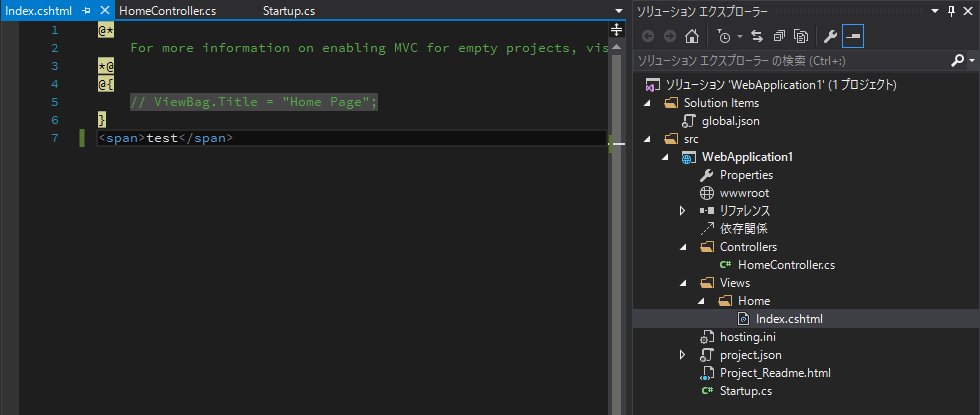The width and height of the screenshot is (980, 415).
Task: Select HomeController.cs in the tree
Action: tap(786, 265)
